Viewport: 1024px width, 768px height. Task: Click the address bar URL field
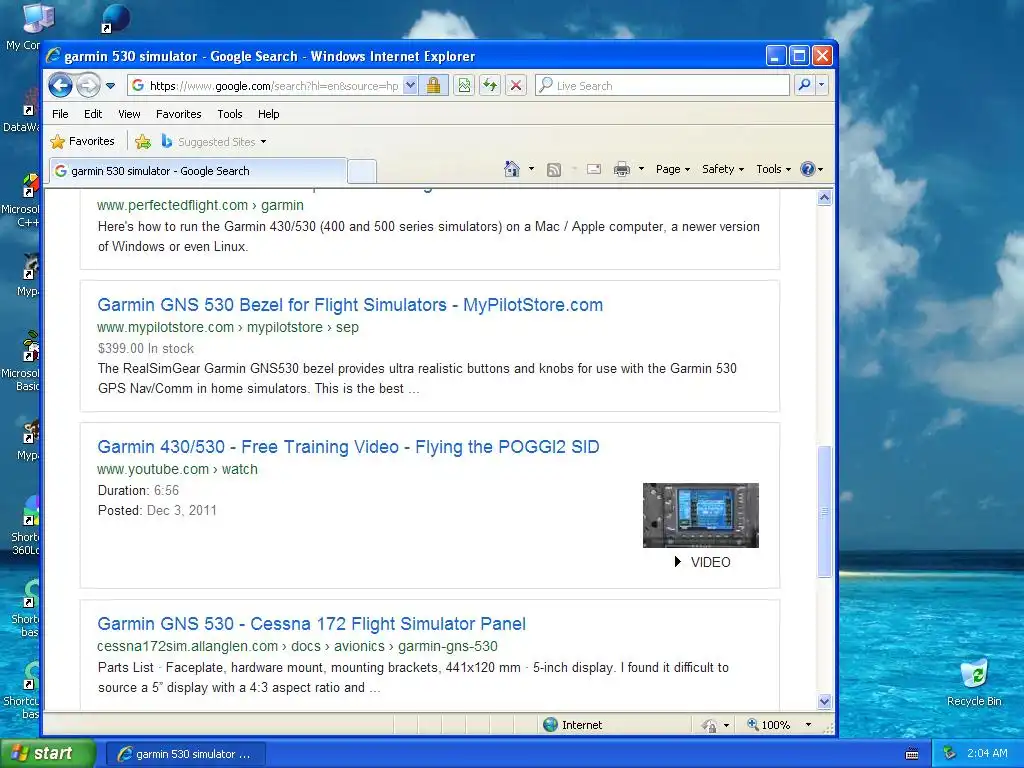point(265,86)
